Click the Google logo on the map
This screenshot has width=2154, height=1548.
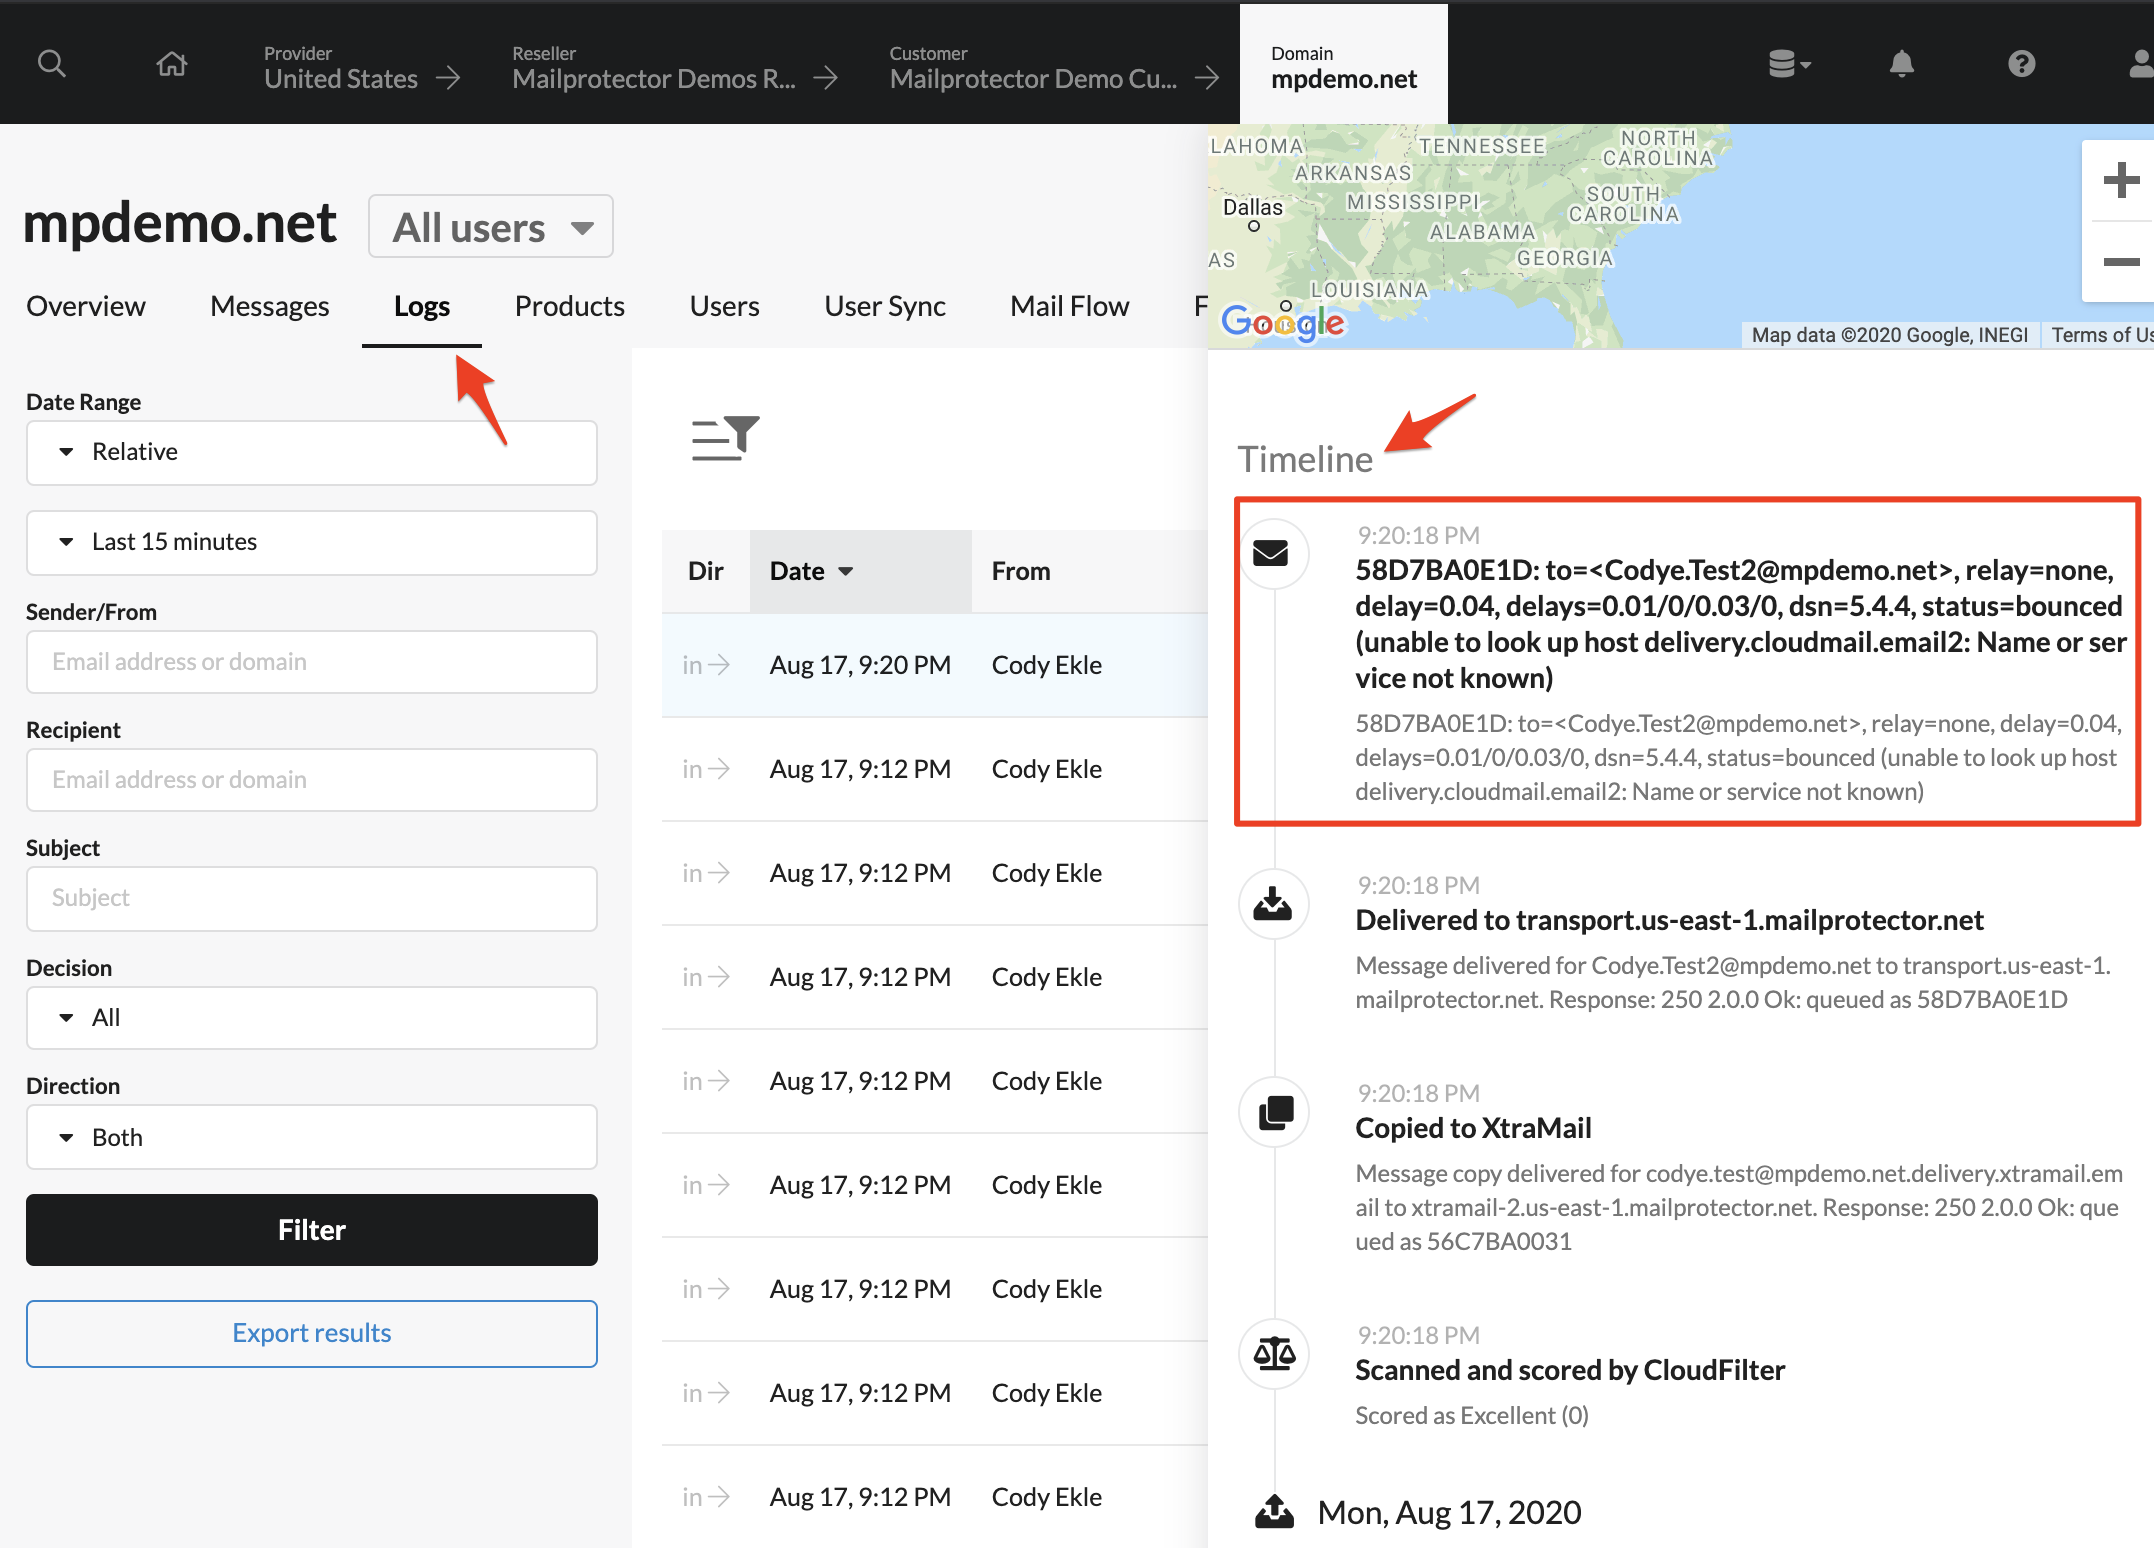(1283, 322)
